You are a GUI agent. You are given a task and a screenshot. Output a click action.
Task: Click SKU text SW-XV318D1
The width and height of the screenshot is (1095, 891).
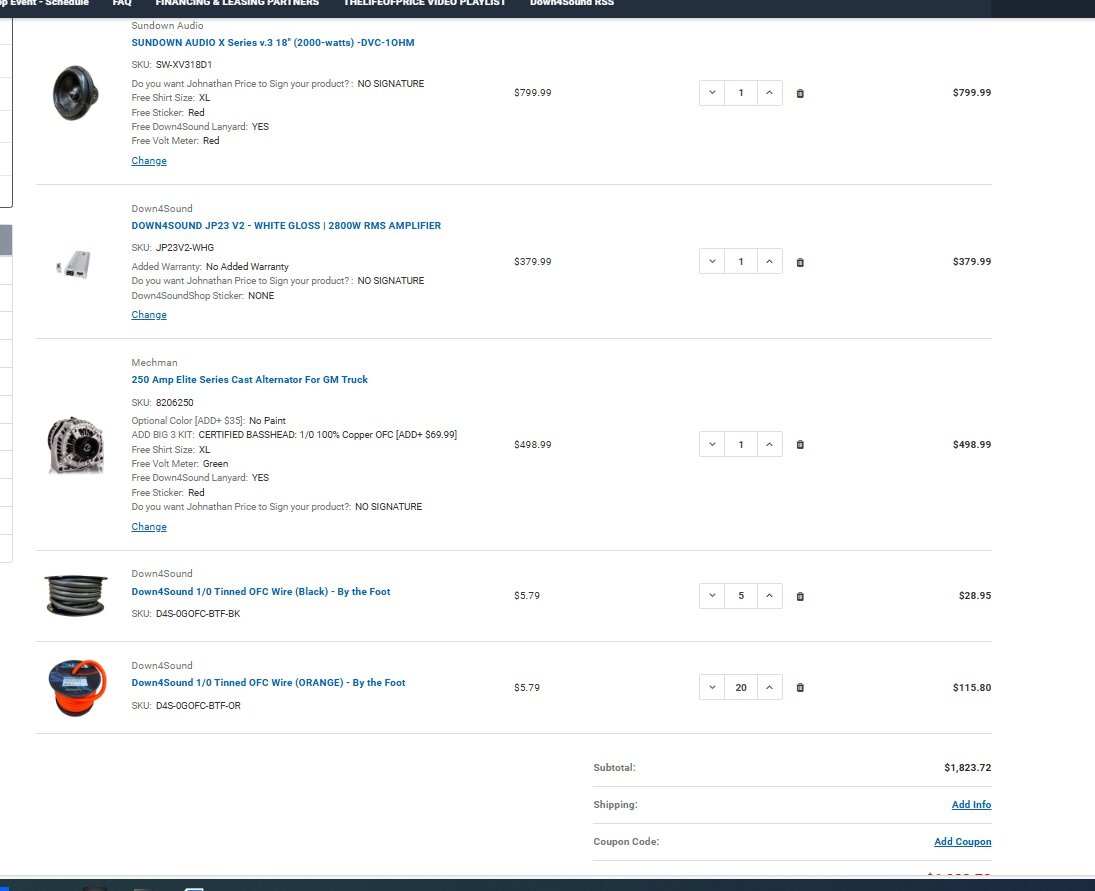tap(184, 64)
